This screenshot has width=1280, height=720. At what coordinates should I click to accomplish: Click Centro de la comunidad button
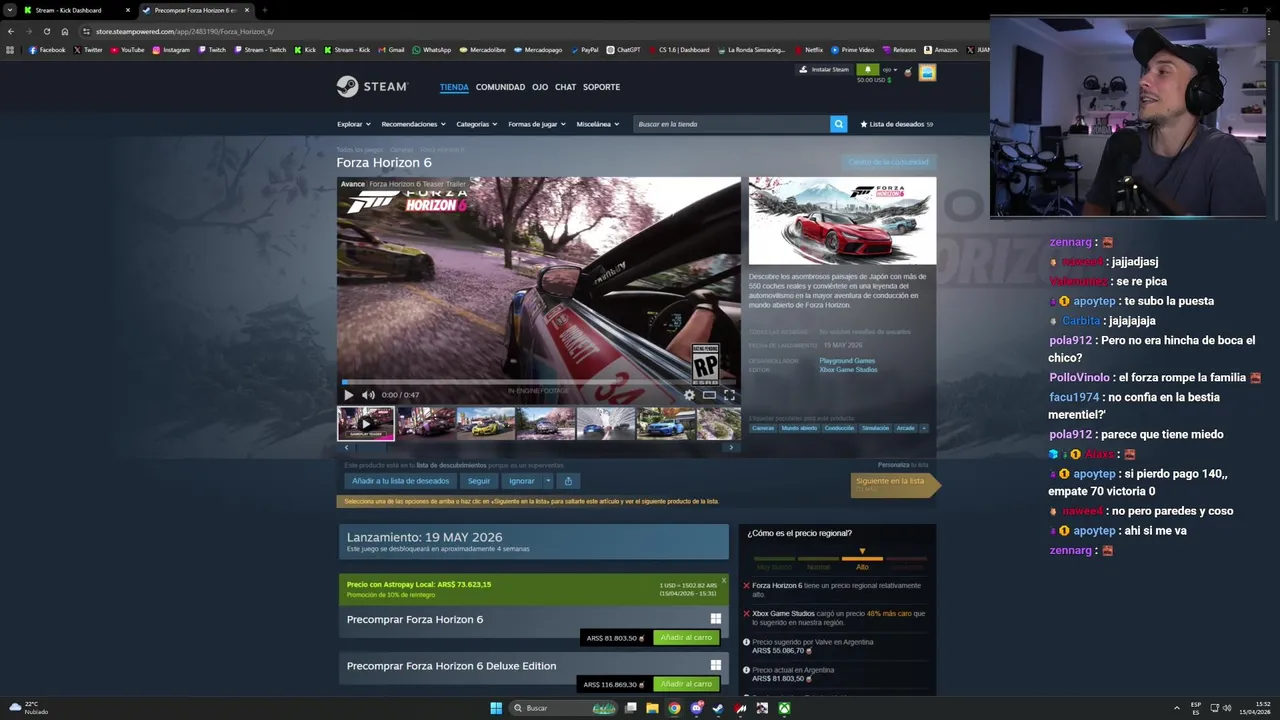888,162
